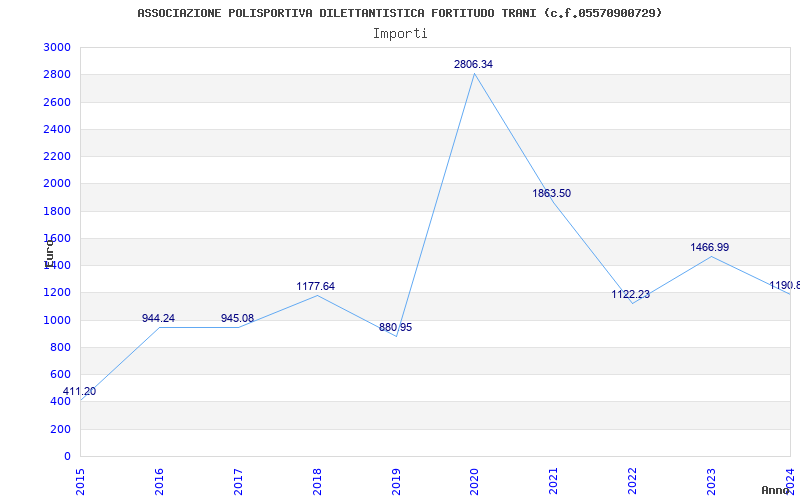The image size is (800, 500).
Task: Click the 3000 y-axis tick label
Action: tap(57, 47)
